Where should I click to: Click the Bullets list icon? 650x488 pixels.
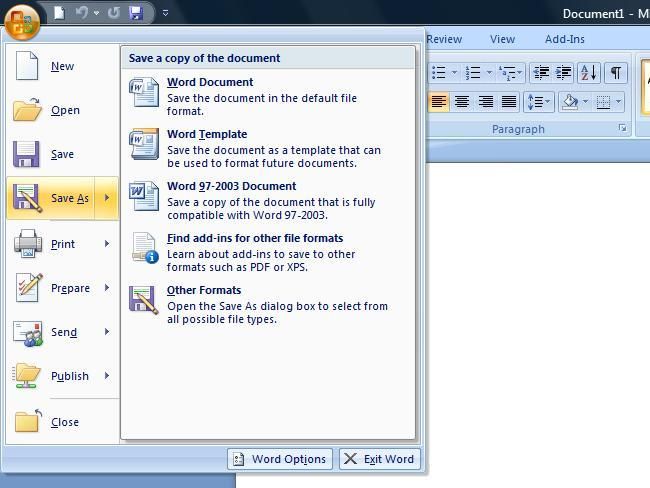pyautogui.click(x=439, y=73)
